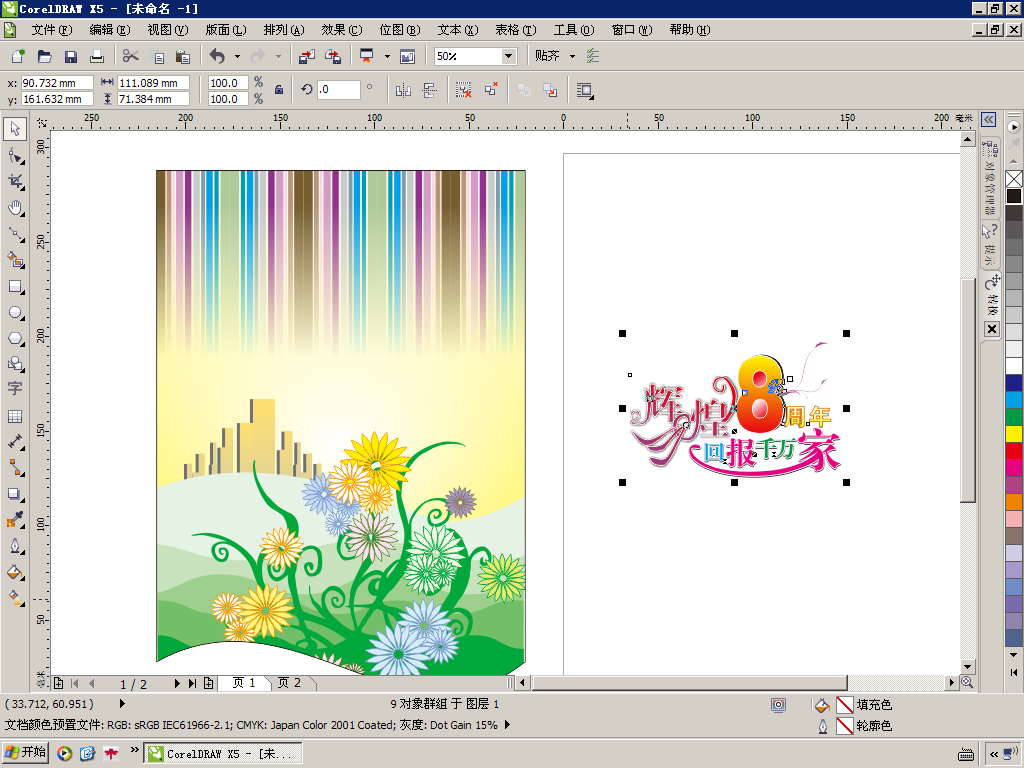Pick the Ellipse tool
1024x768 pixels.
tap(15, 312)
